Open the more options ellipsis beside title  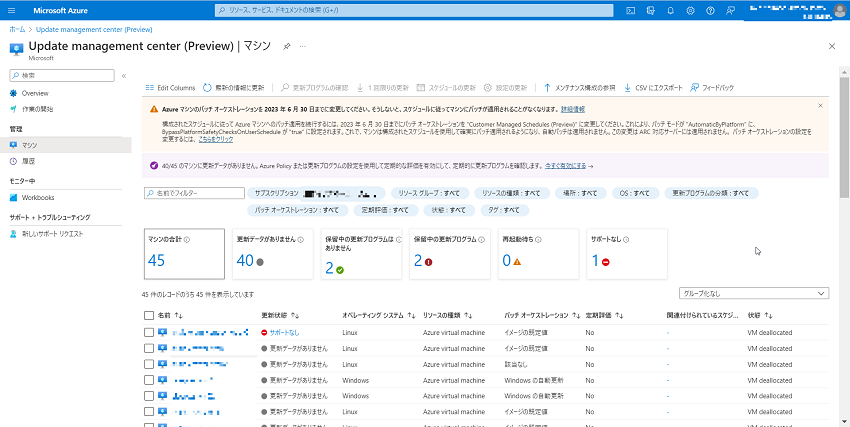(x=302, y=47)
